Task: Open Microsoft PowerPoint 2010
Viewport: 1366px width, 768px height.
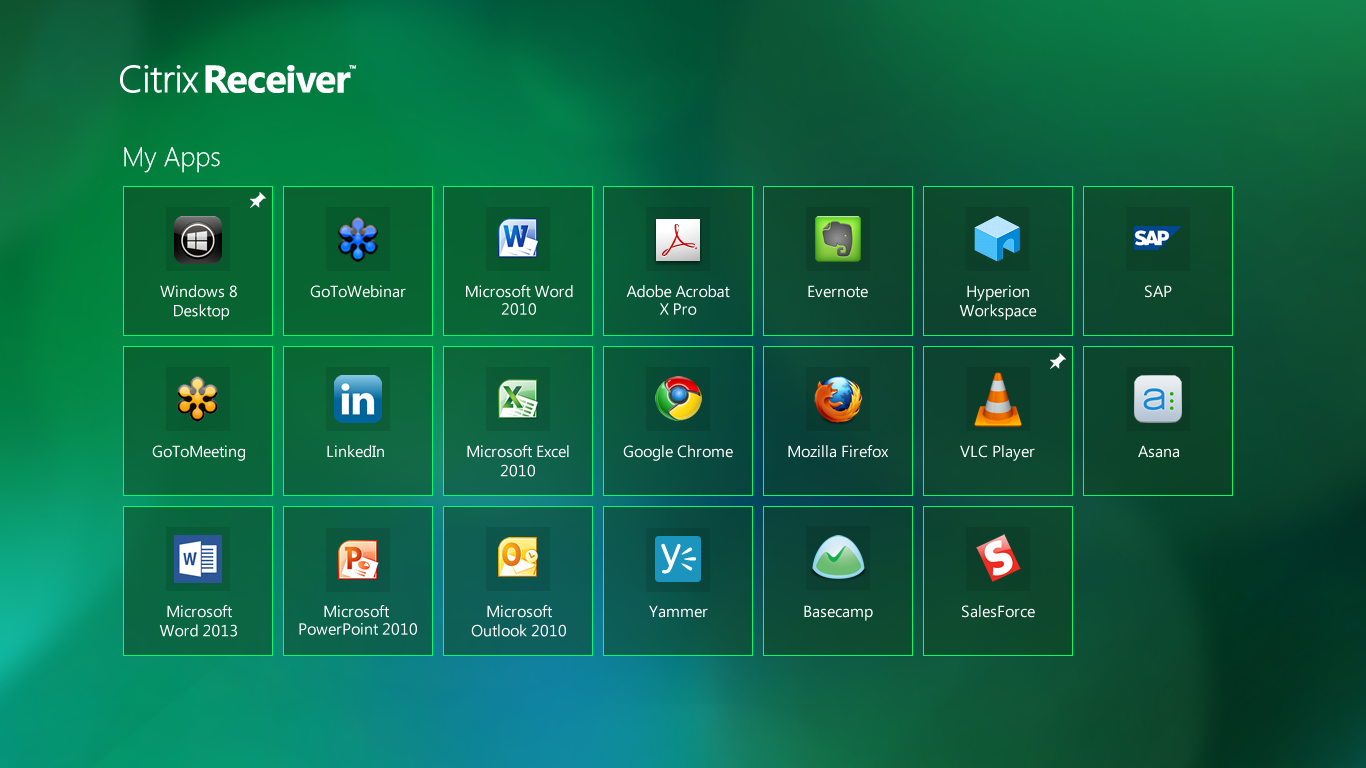Action: click(358, 580)
